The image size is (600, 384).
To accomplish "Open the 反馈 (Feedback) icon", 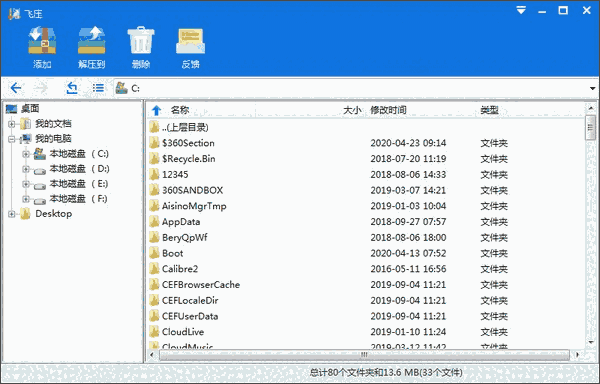I will click(x=190, y=41).
